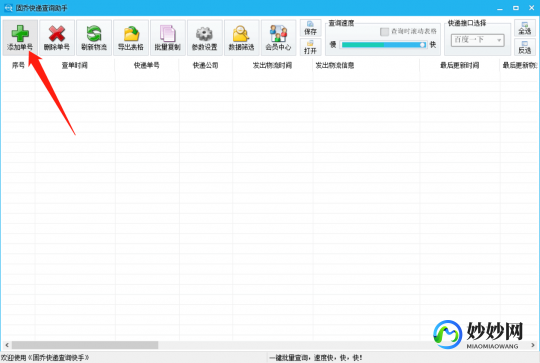Click the 发出物流信息 column header
The width and height of the screenshot is (540, 363).
[x=366, y=65]
